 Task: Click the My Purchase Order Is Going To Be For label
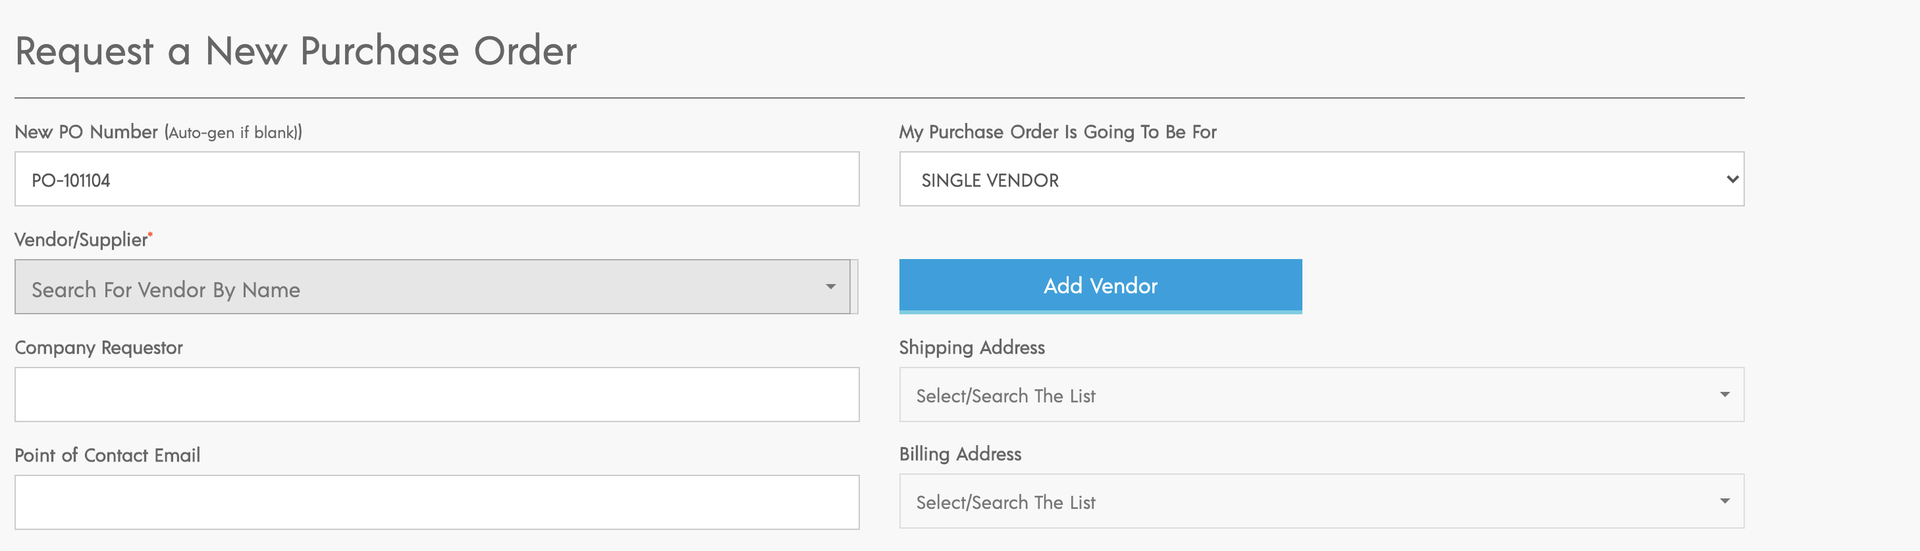(x=1058, y=132)
